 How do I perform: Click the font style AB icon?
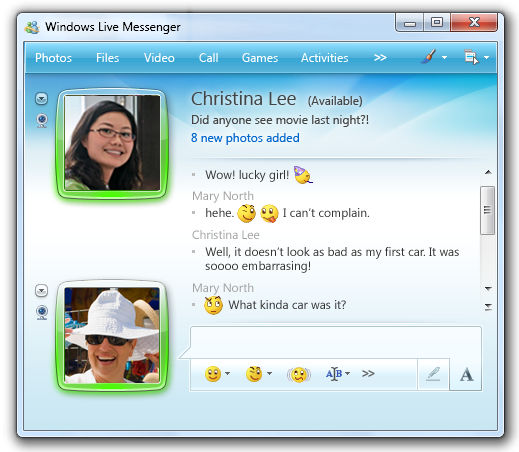coord(334,374)
